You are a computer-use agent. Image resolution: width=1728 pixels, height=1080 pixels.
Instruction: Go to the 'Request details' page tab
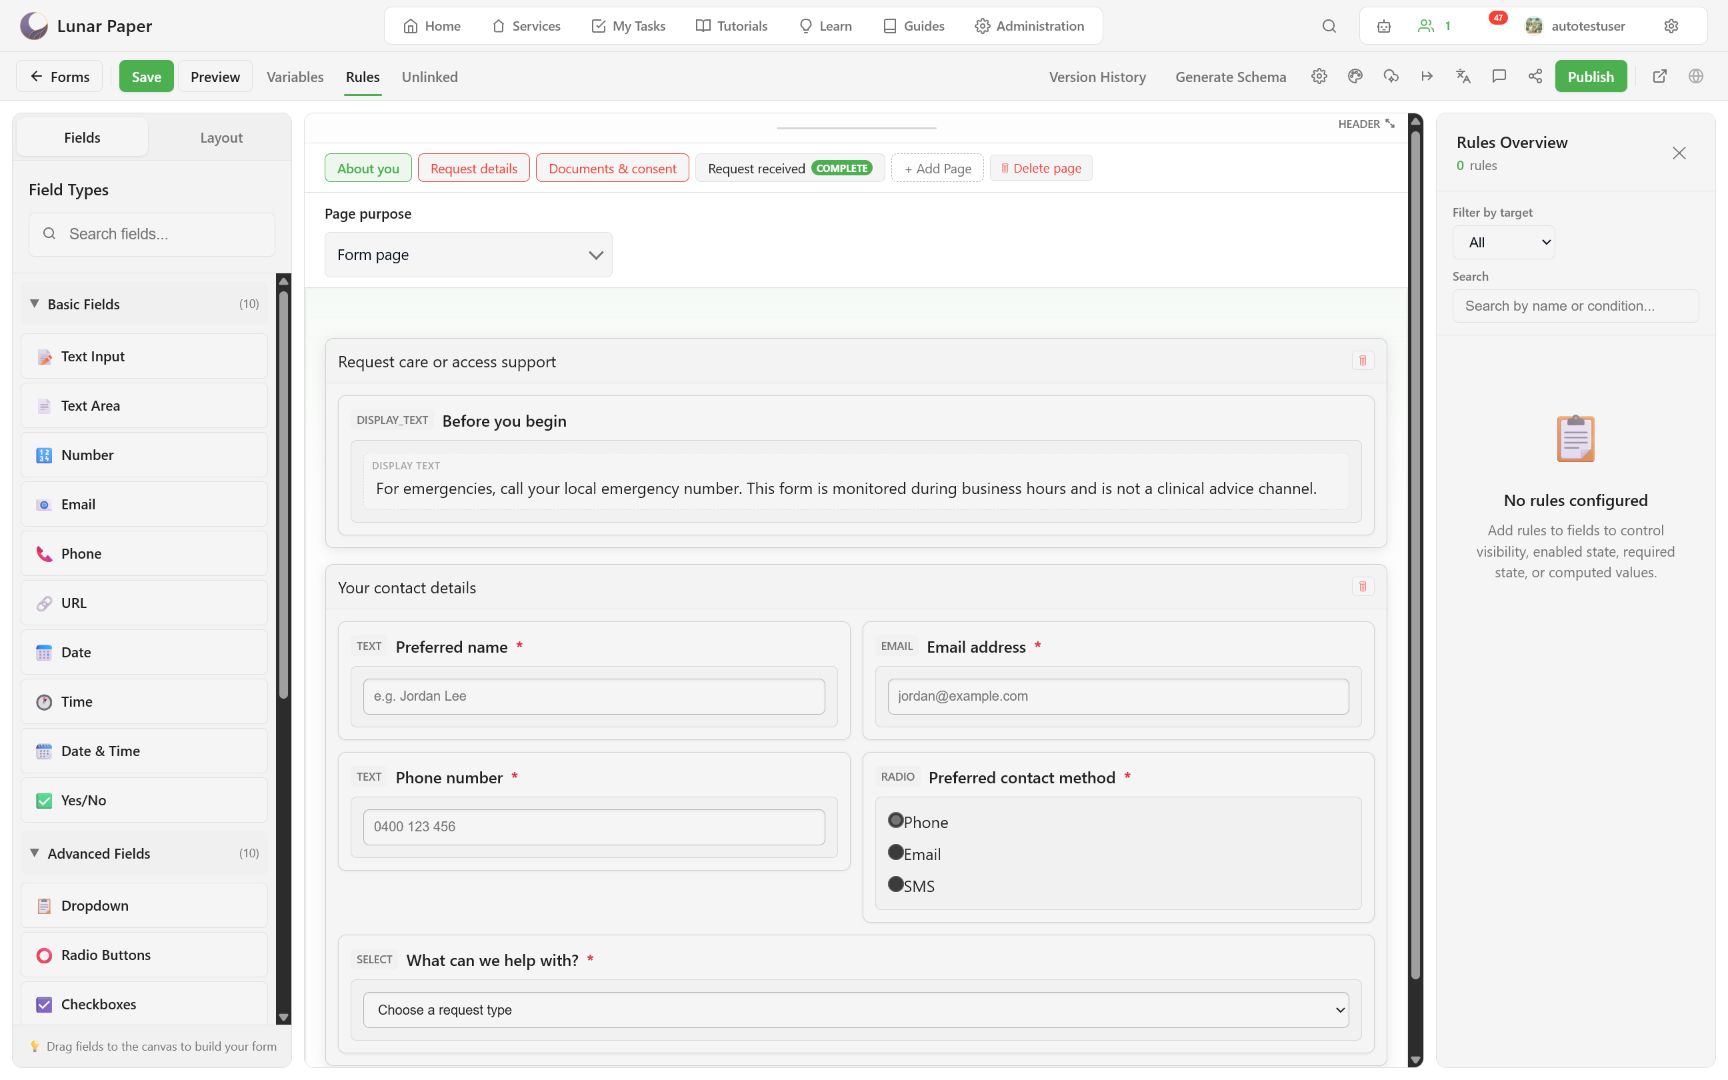tap(474, 168)
